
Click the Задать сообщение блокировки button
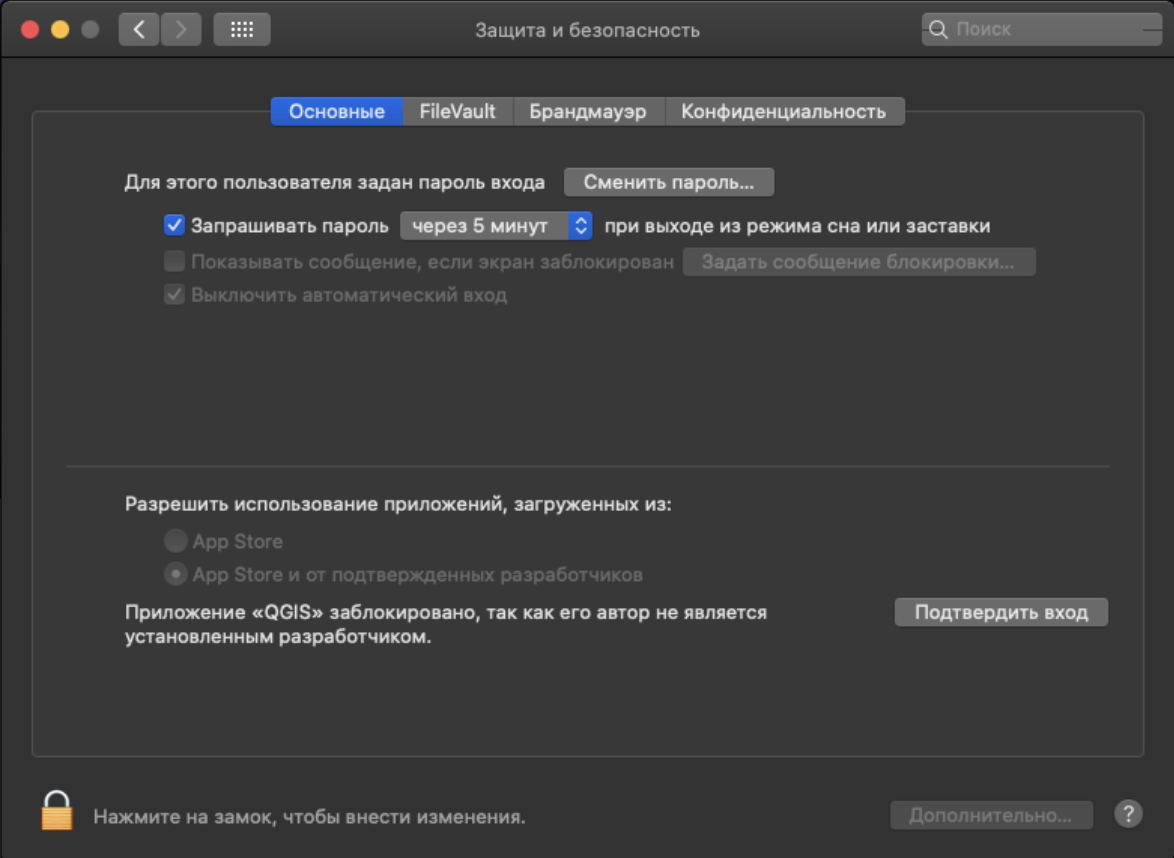[858, 262]
